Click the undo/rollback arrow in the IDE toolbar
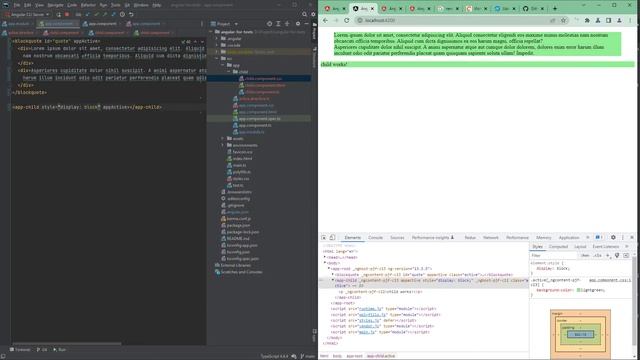This screenshot has width=640, height=360. [x=131, y=14]
